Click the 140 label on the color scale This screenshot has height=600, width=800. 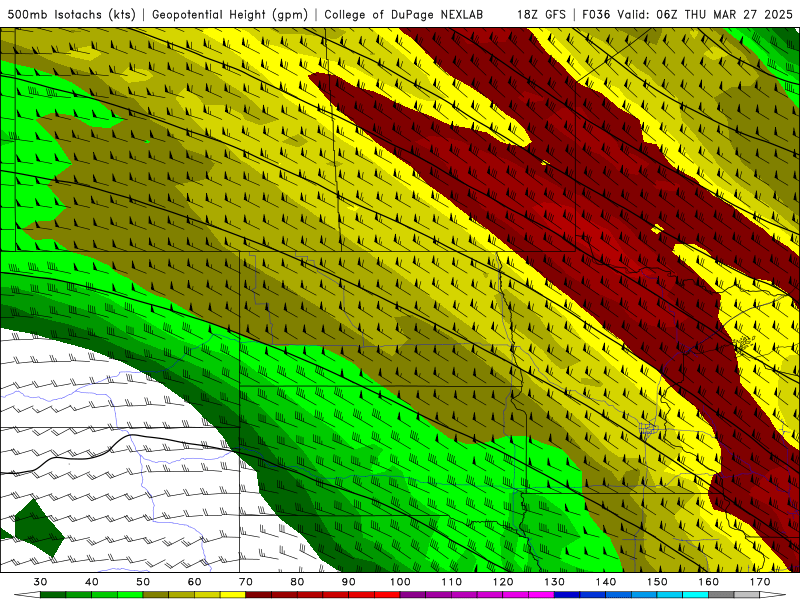[606, 582]
